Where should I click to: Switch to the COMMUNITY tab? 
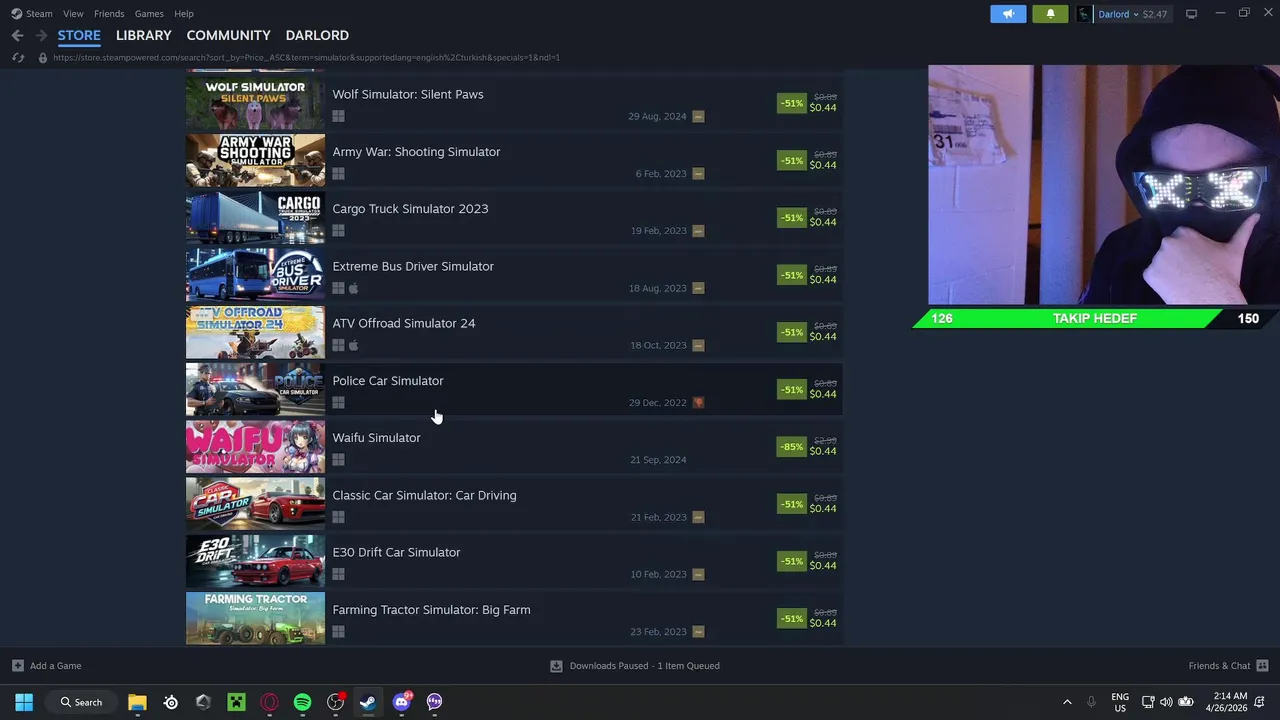click(228, 35)
